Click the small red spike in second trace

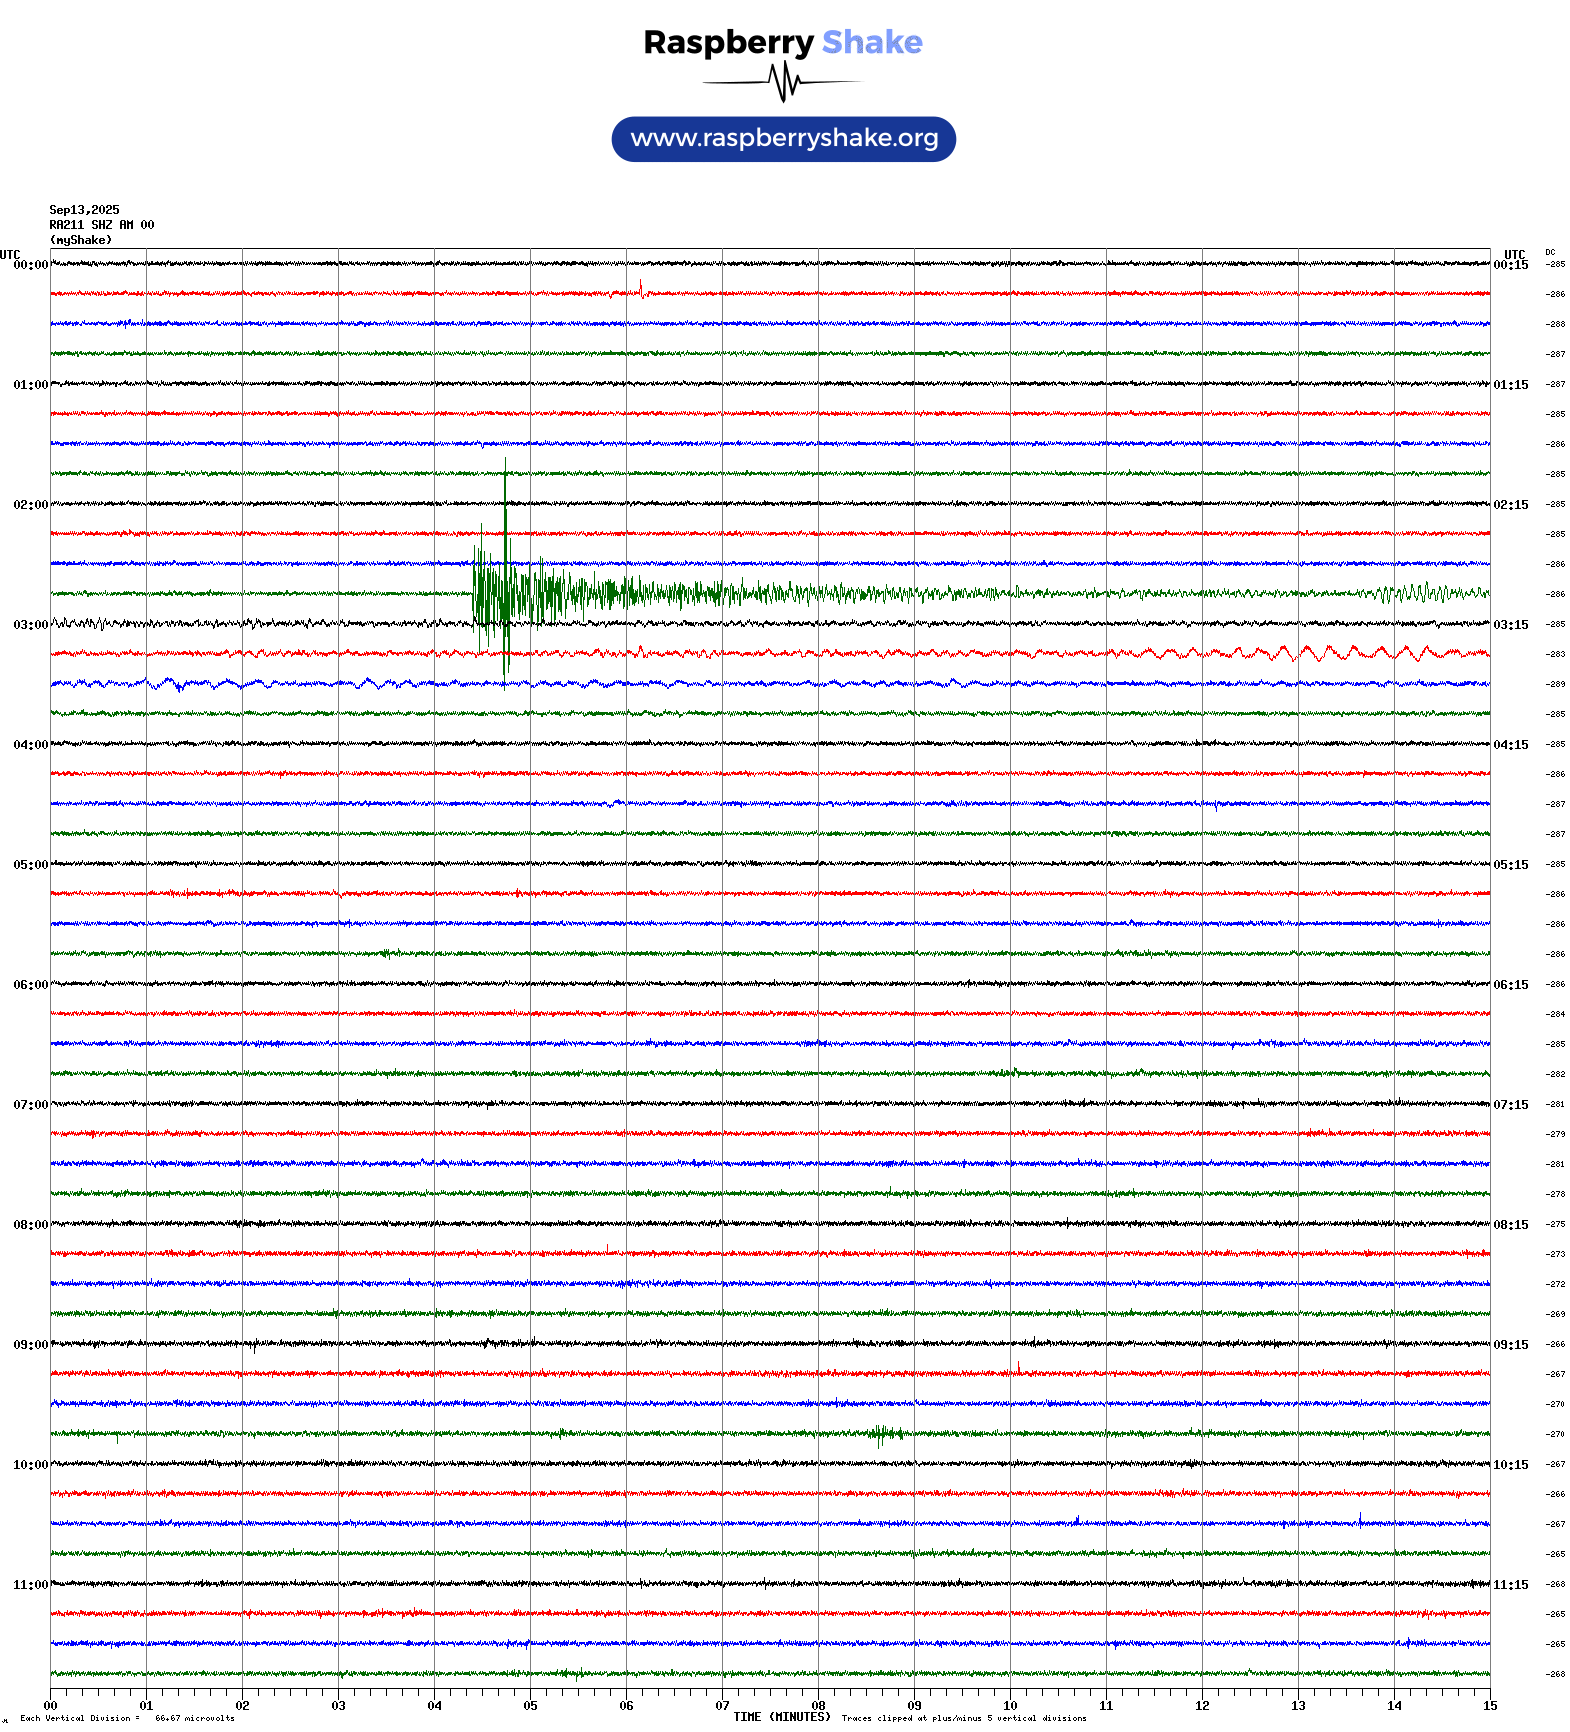coord(640,289)
